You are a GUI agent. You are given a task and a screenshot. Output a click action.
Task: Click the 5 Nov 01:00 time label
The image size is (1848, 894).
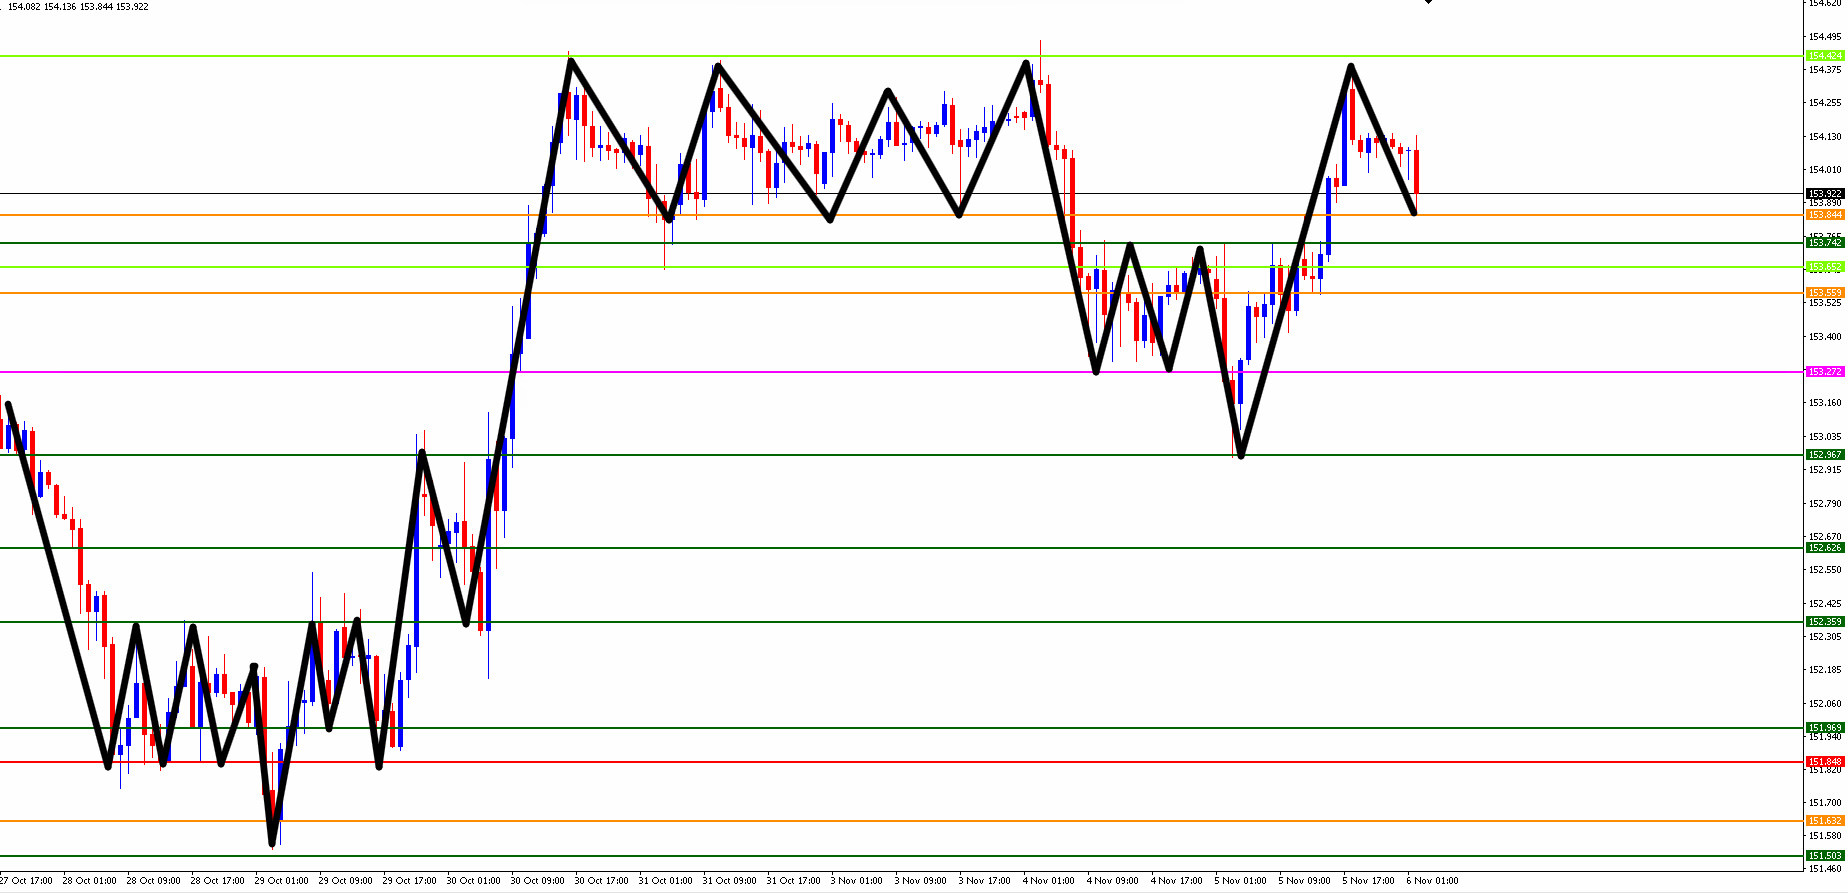tap(1240, 881)
